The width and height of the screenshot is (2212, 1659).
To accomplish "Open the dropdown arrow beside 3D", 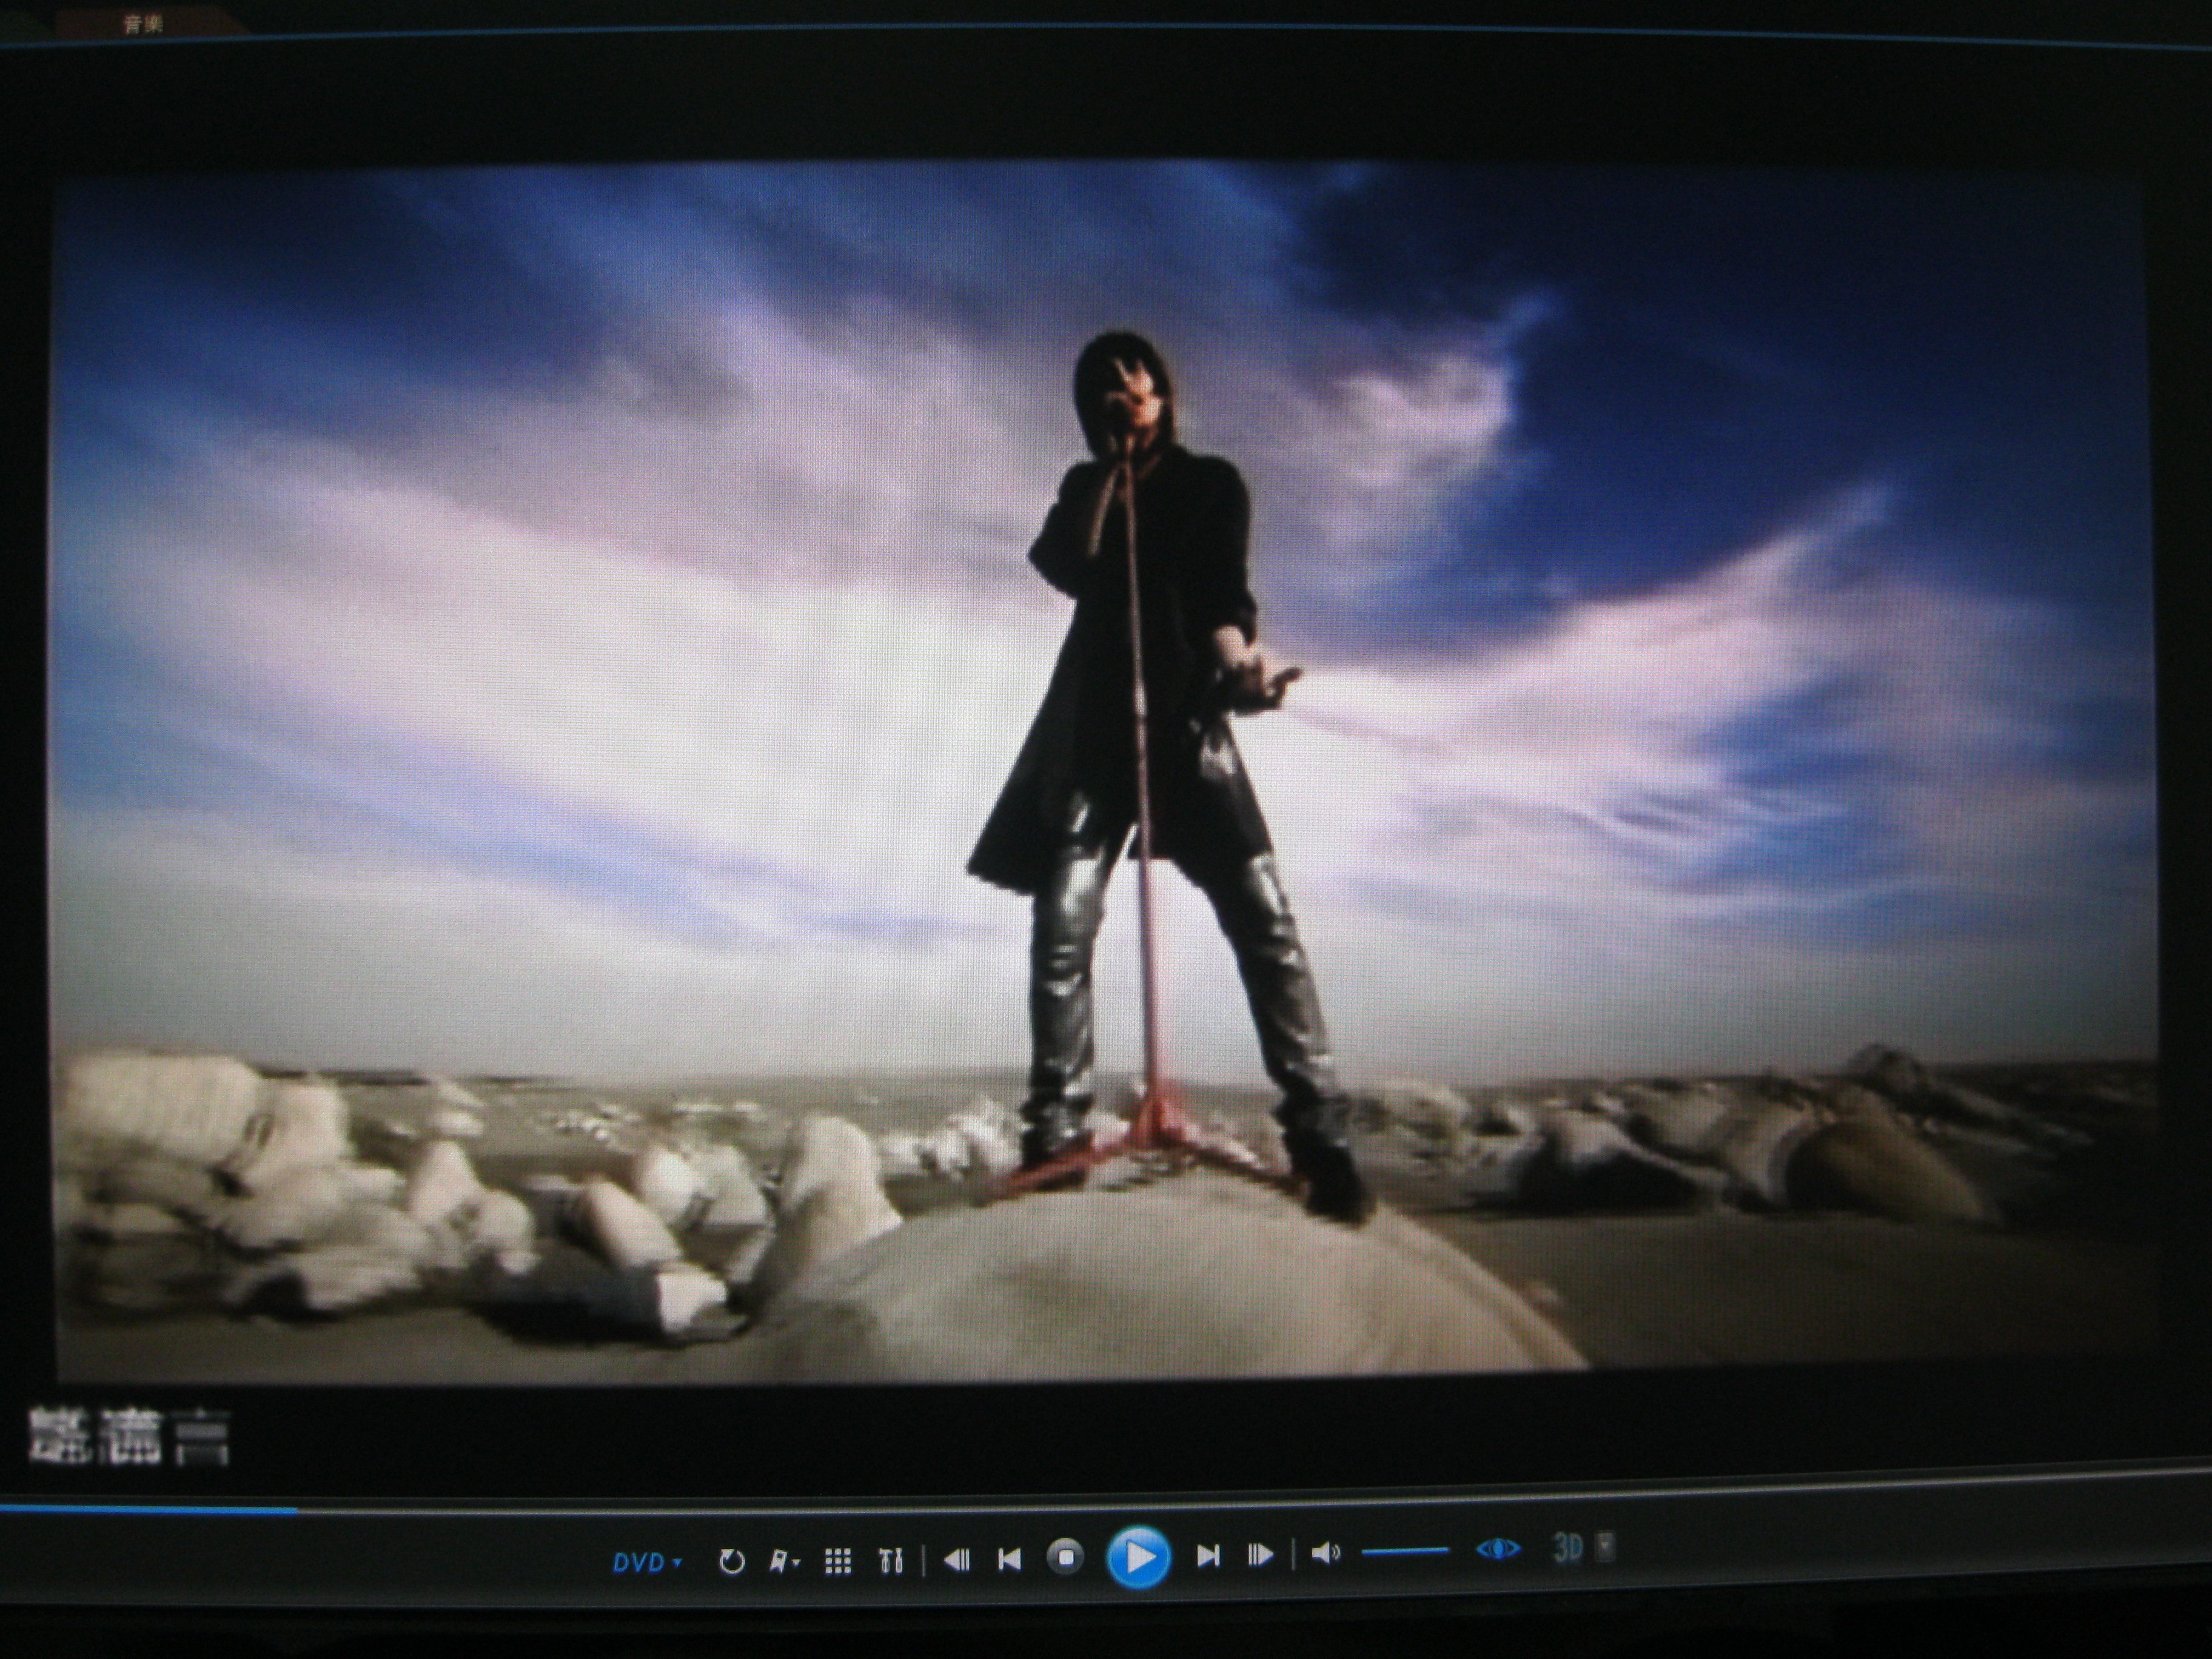I will click(1605, 1547).
